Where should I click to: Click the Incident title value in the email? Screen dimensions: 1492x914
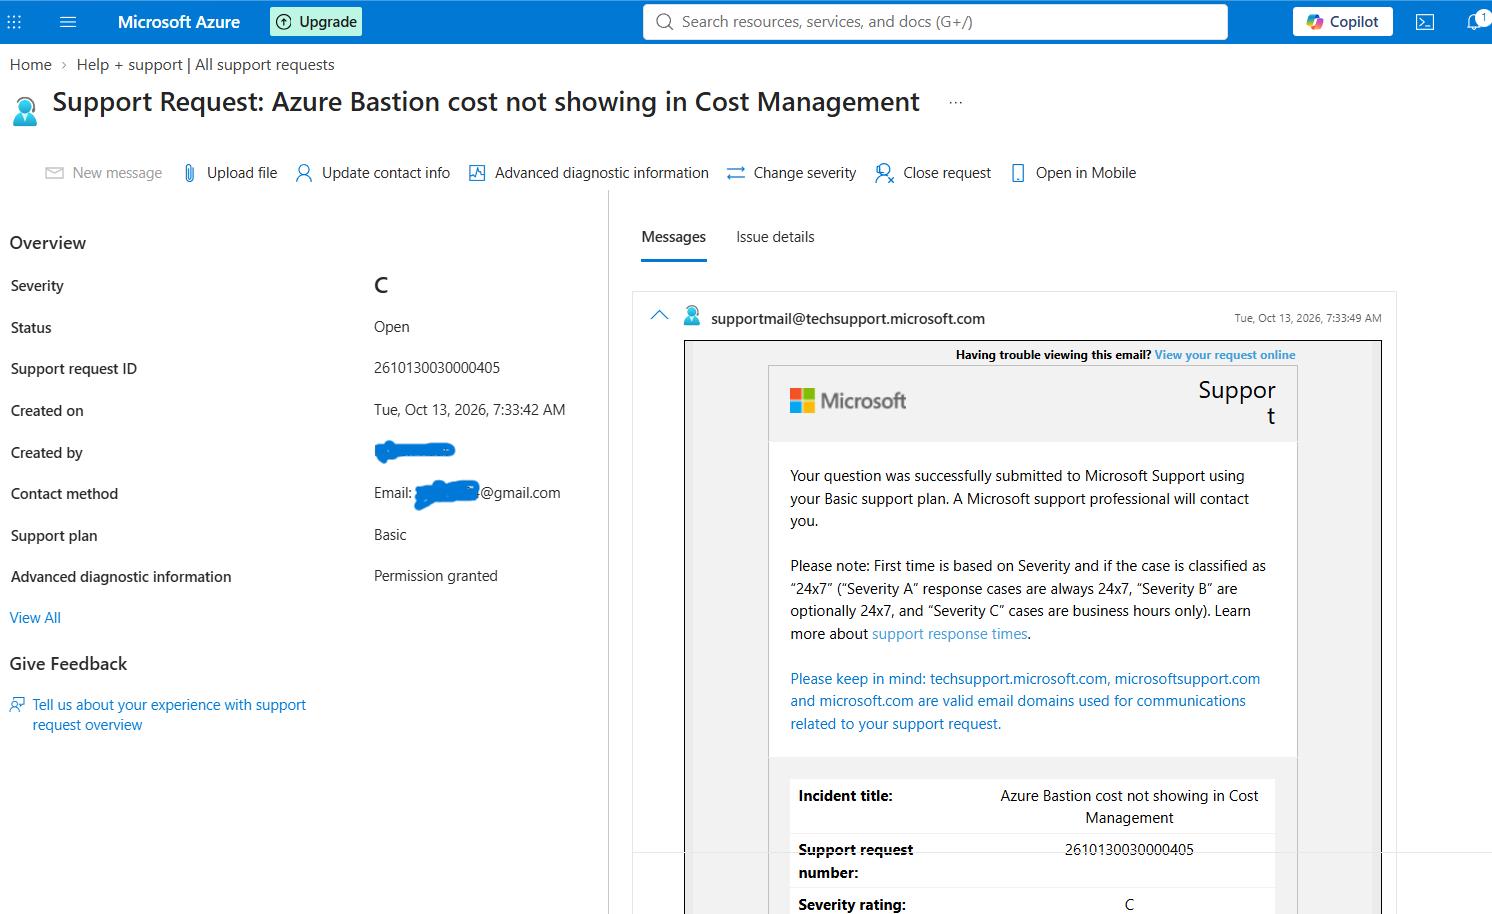tap(1130, 807)
